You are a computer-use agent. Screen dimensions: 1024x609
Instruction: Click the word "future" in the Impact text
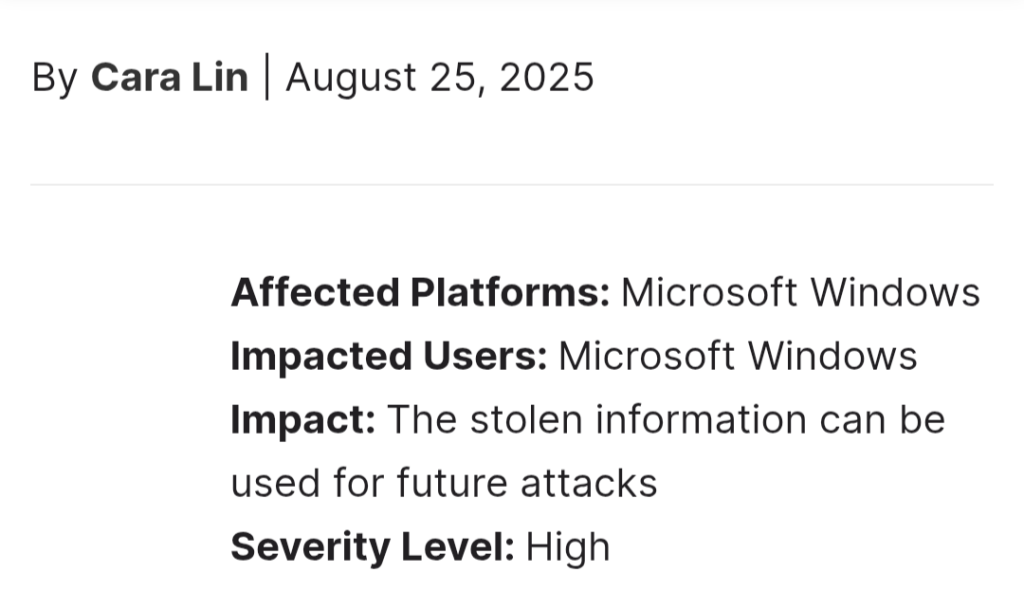[x=452, y=483]
